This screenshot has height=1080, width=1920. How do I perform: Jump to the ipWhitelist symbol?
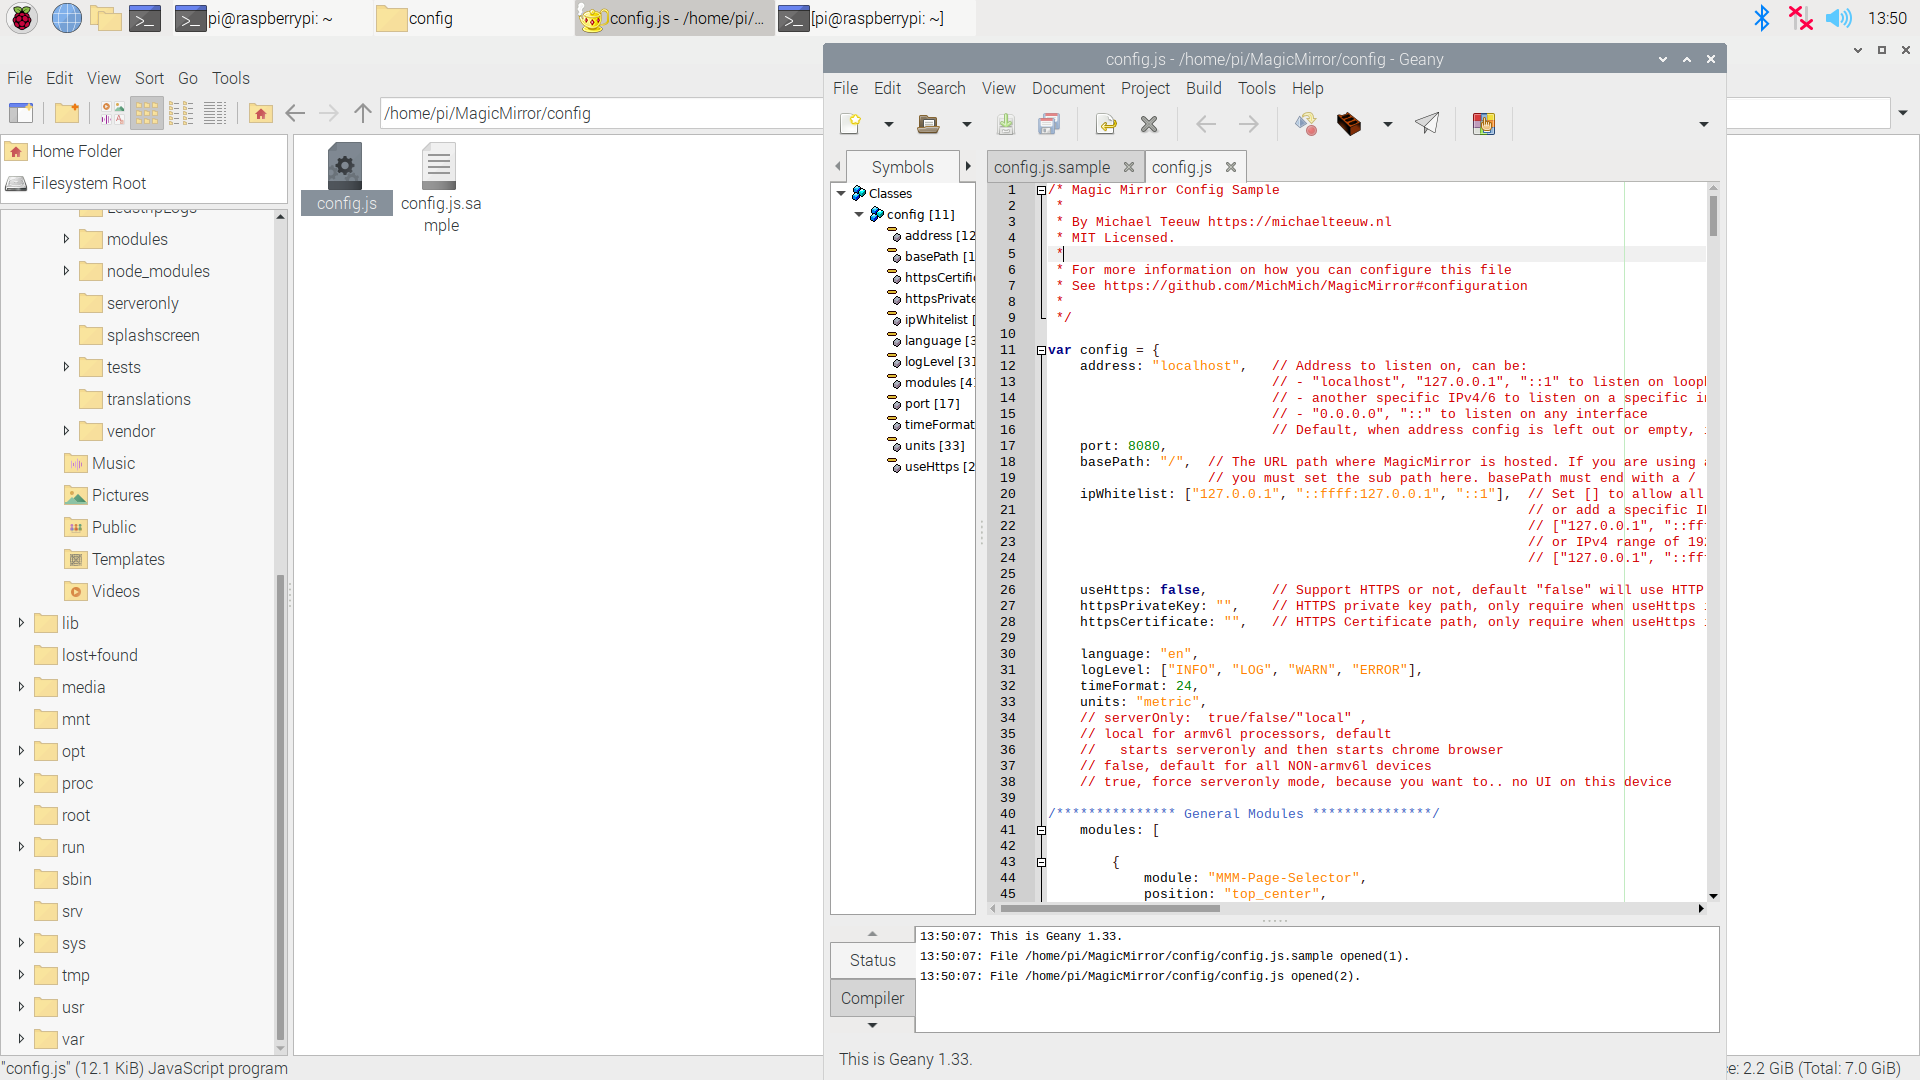tap(936, 320)
